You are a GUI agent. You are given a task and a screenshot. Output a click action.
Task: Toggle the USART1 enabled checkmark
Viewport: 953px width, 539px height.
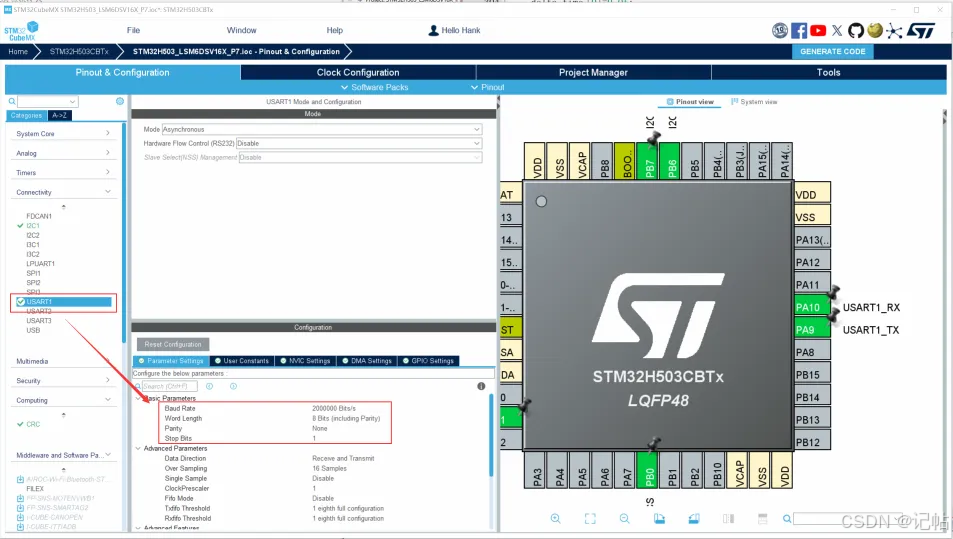(x=21, y=301)
